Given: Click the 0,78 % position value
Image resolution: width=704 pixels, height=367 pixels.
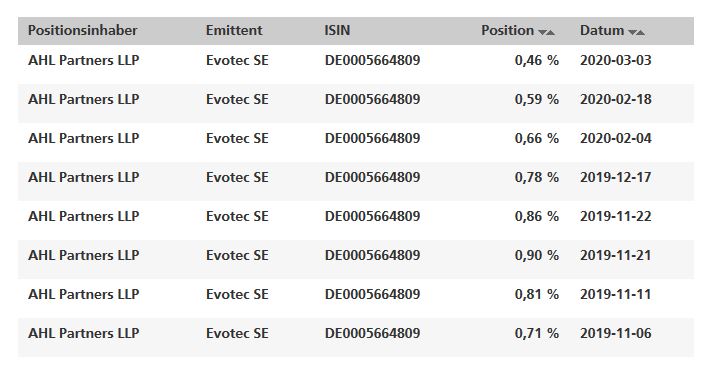Looking at the screenshot, I should click(537, 177).
